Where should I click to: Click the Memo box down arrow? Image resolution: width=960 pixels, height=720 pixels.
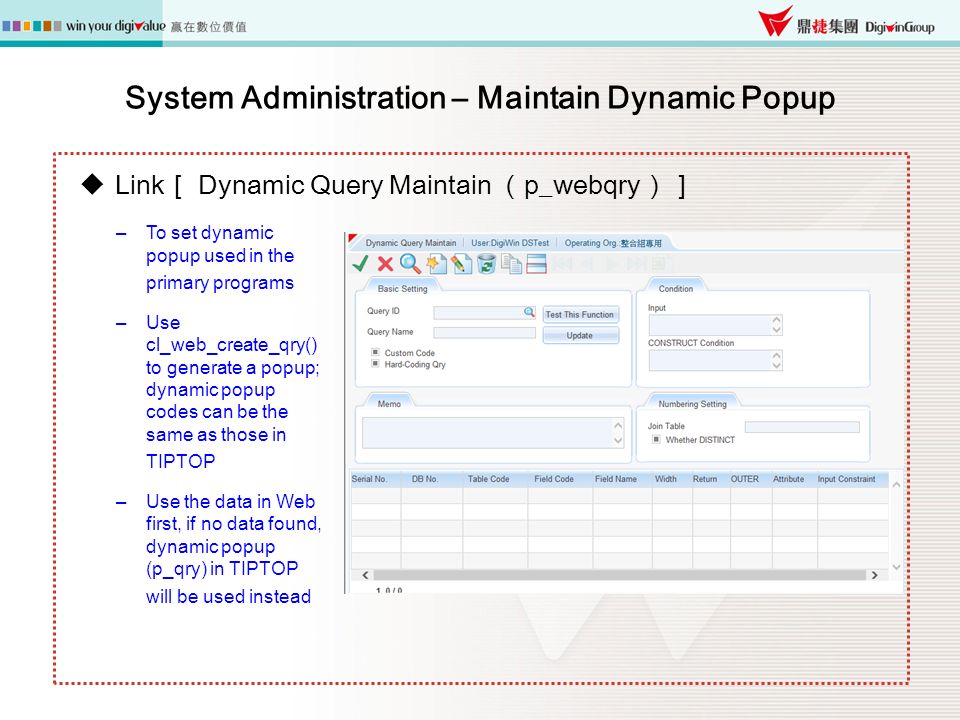pos(618,440)
